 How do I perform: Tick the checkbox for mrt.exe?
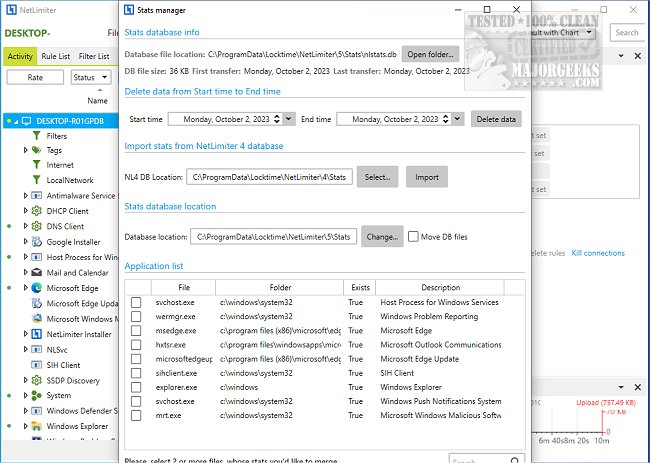(136, 415)
